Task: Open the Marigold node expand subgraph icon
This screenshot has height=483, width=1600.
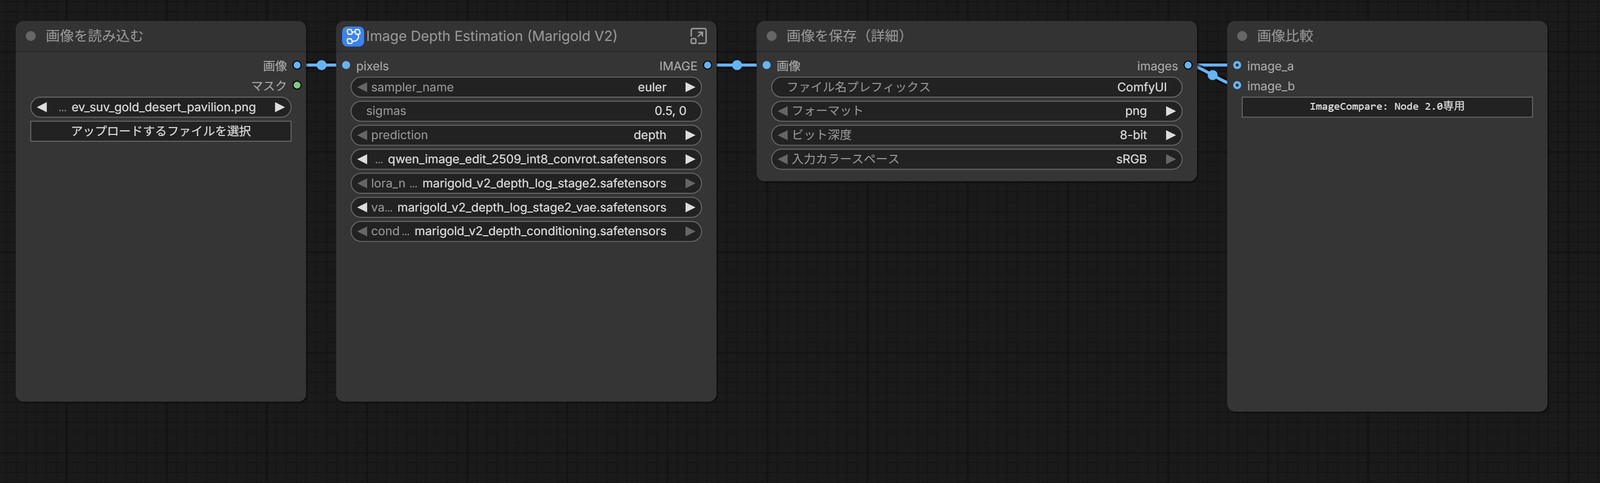Action: click(698, 36)
